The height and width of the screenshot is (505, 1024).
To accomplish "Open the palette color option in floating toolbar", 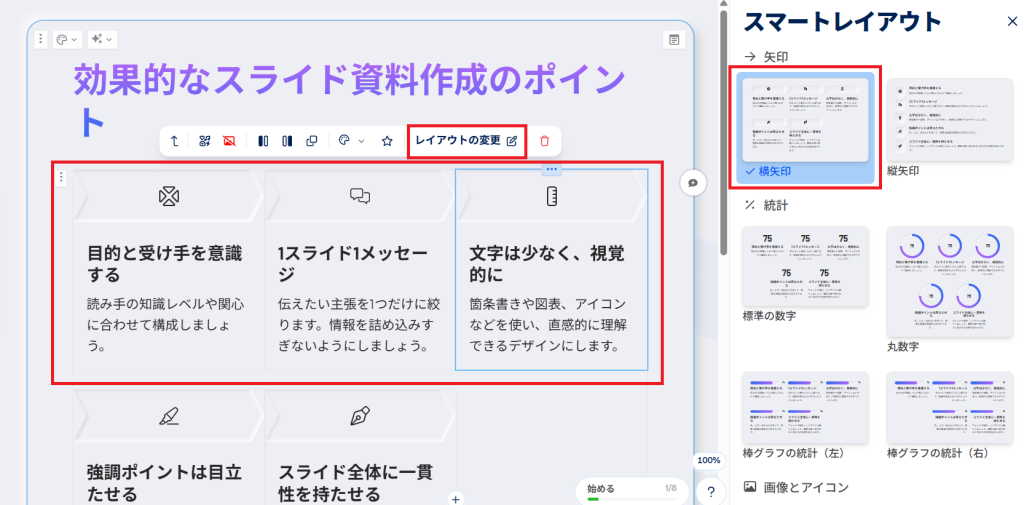I will [x=345, y=140].
